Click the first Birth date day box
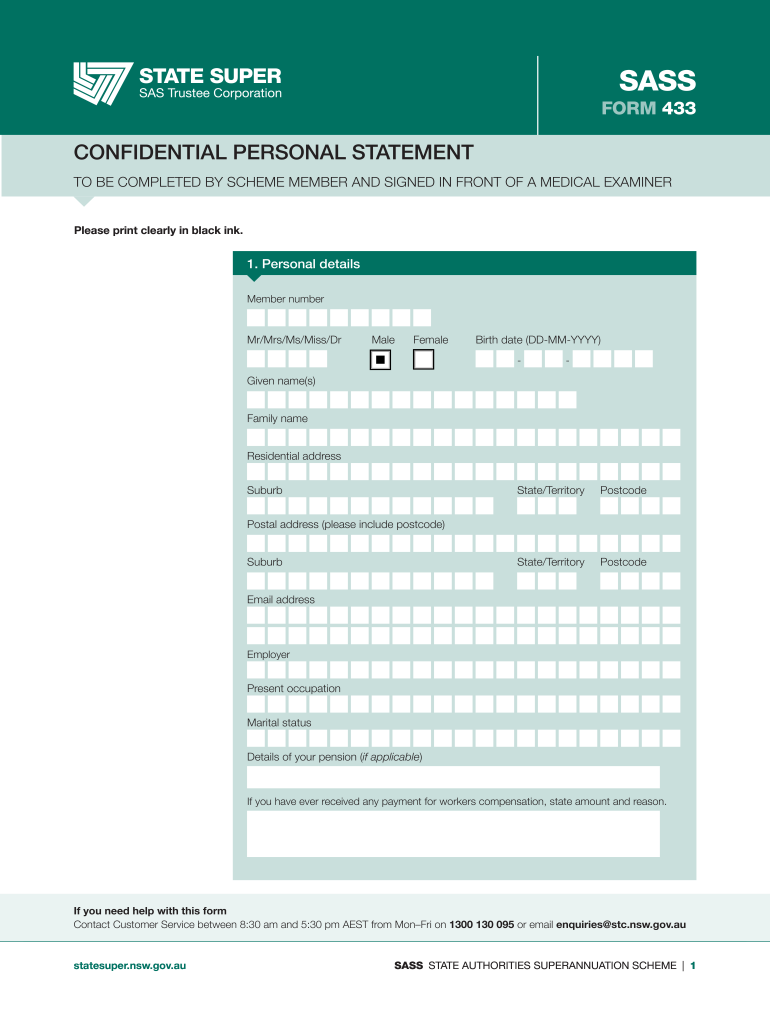 [485, 358]
